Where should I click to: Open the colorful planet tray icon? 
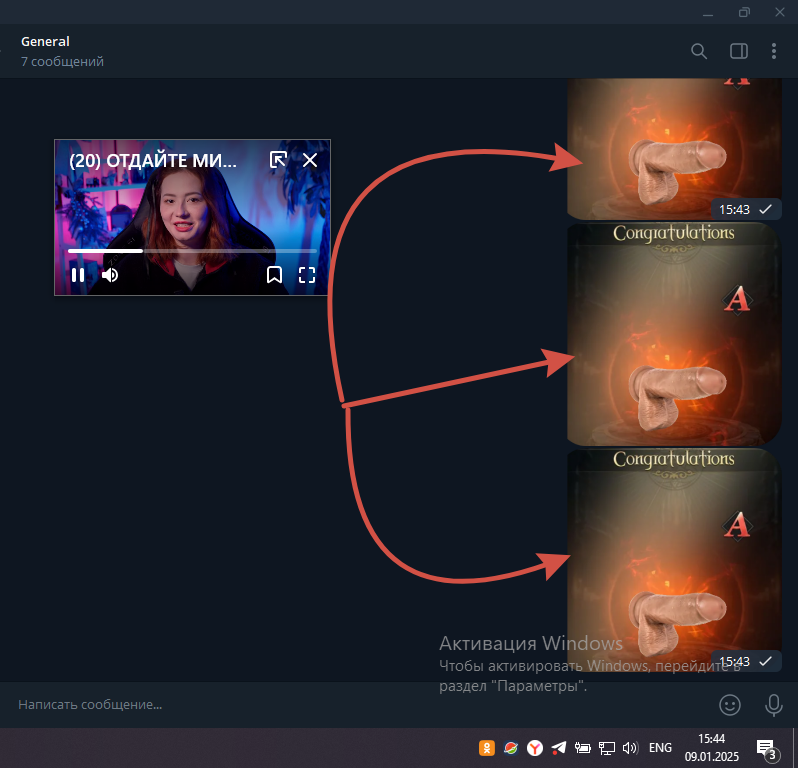(510, 748)
